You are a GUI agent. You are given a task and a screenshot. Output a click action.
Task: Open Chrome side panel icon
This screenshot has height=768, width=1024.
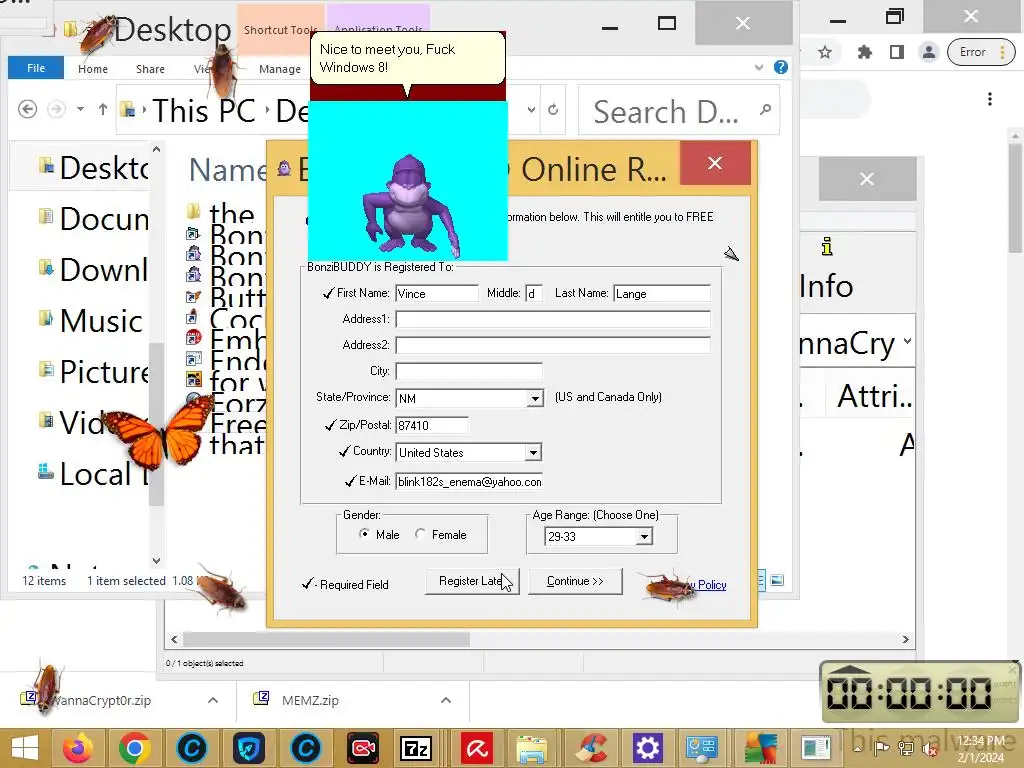click(x=897, y=52)
